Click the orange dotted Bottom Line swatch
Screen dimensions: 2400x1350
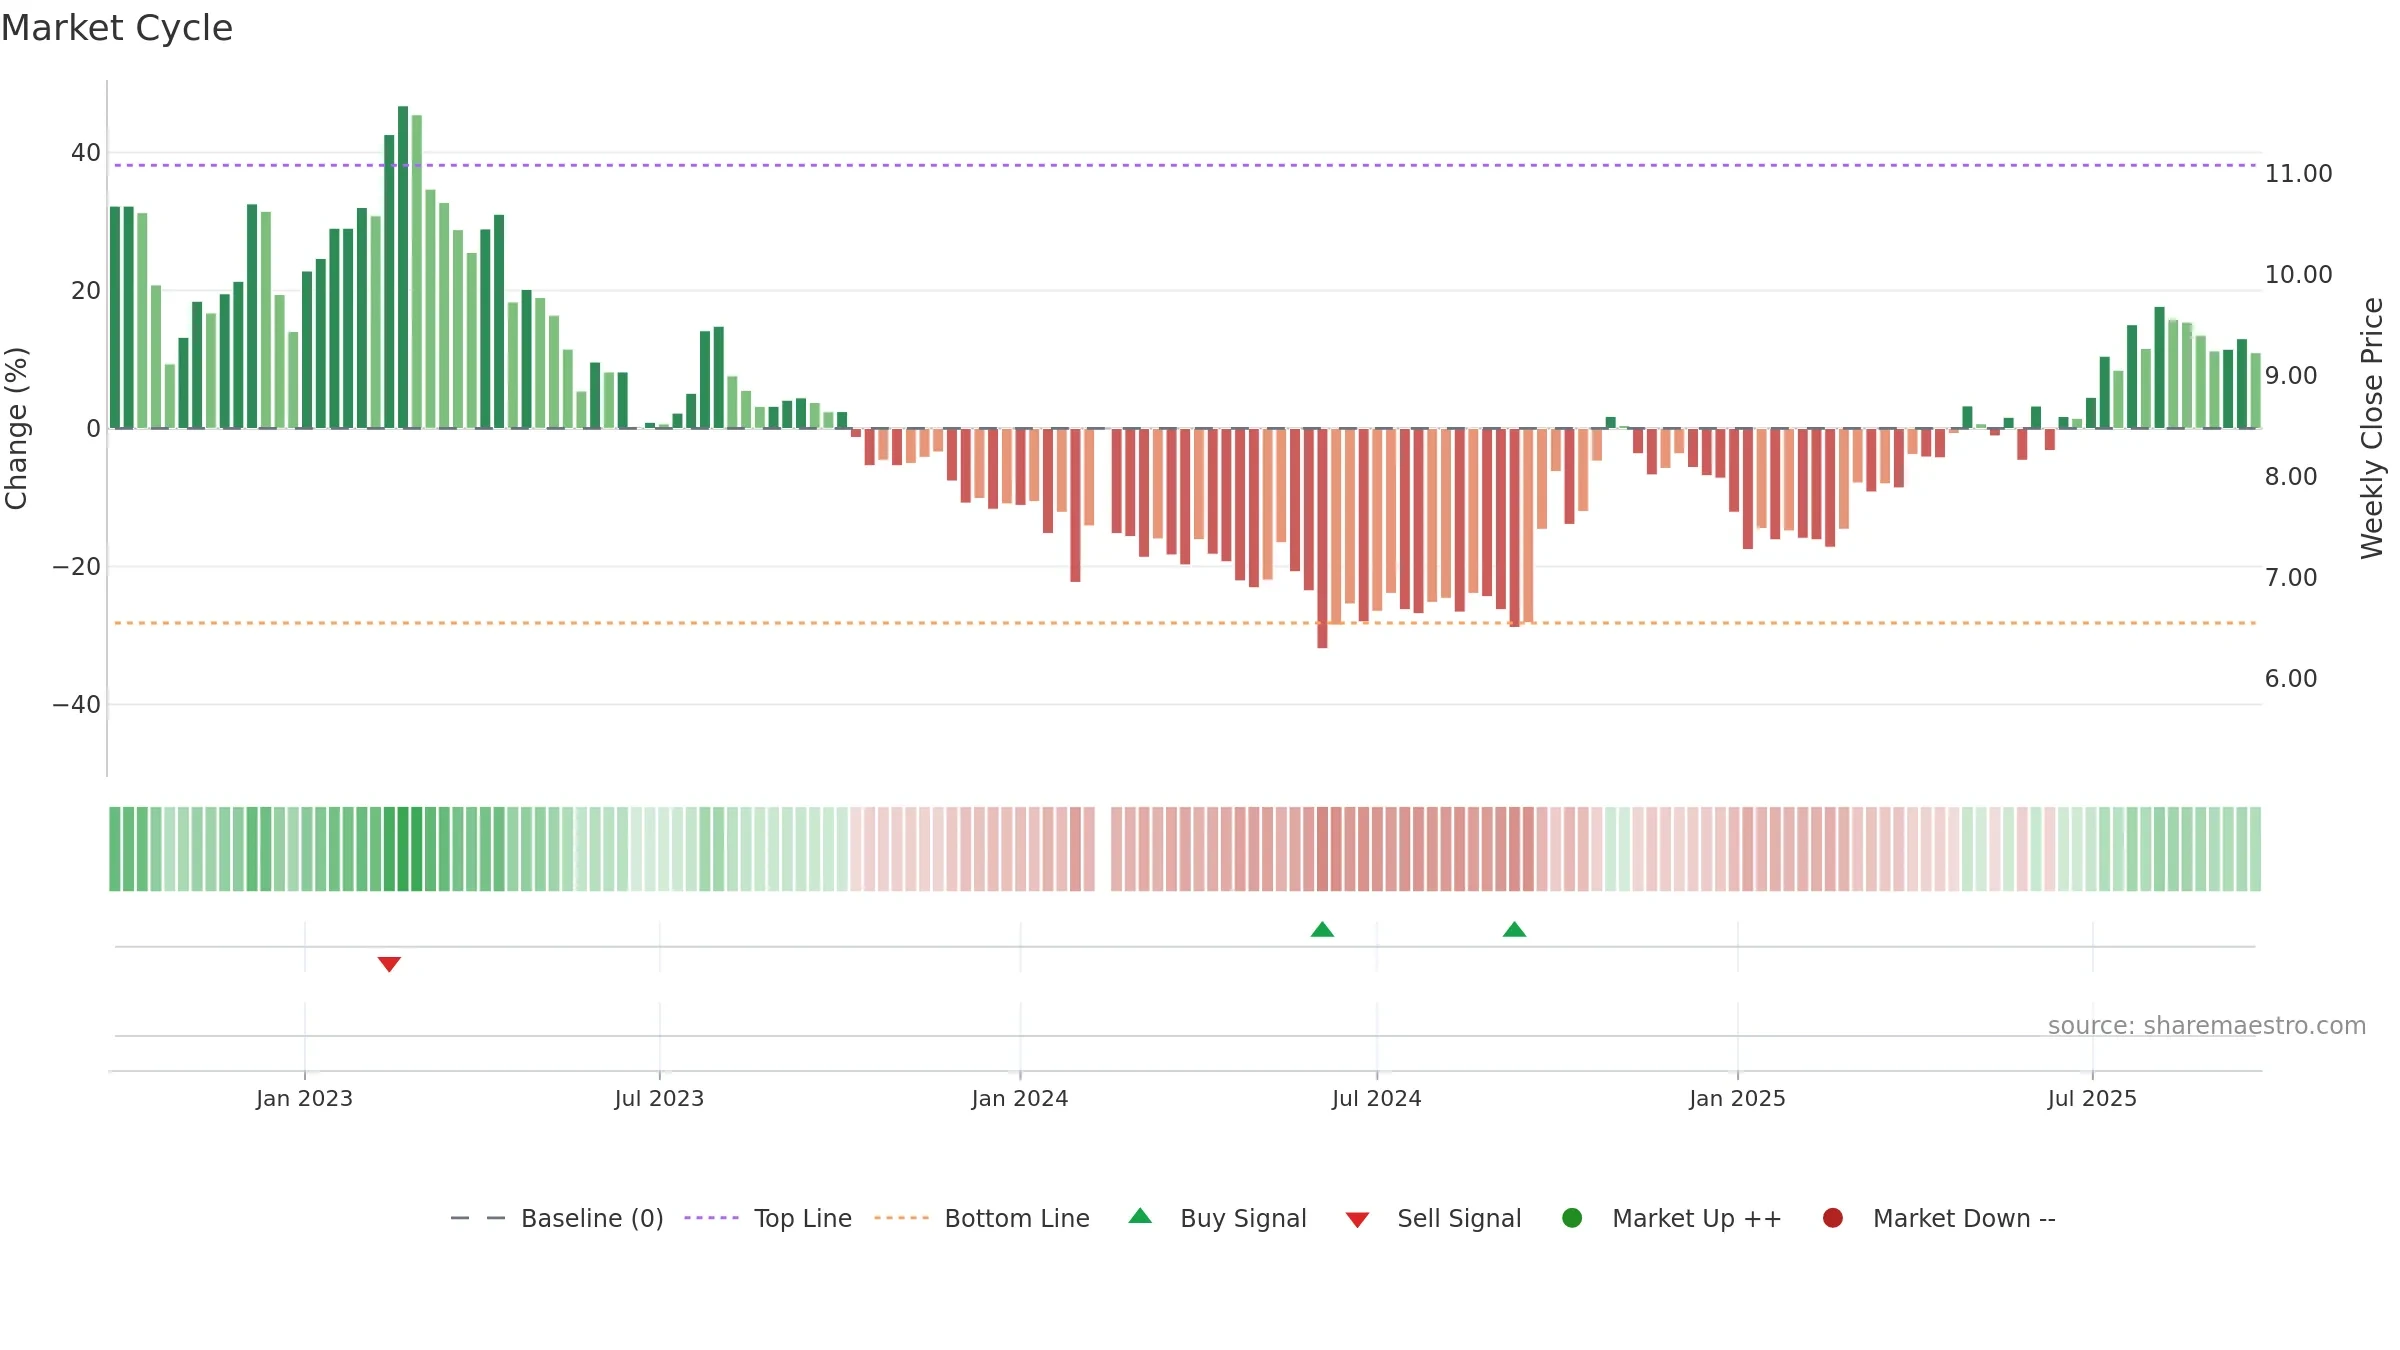tap(901, 1218)
